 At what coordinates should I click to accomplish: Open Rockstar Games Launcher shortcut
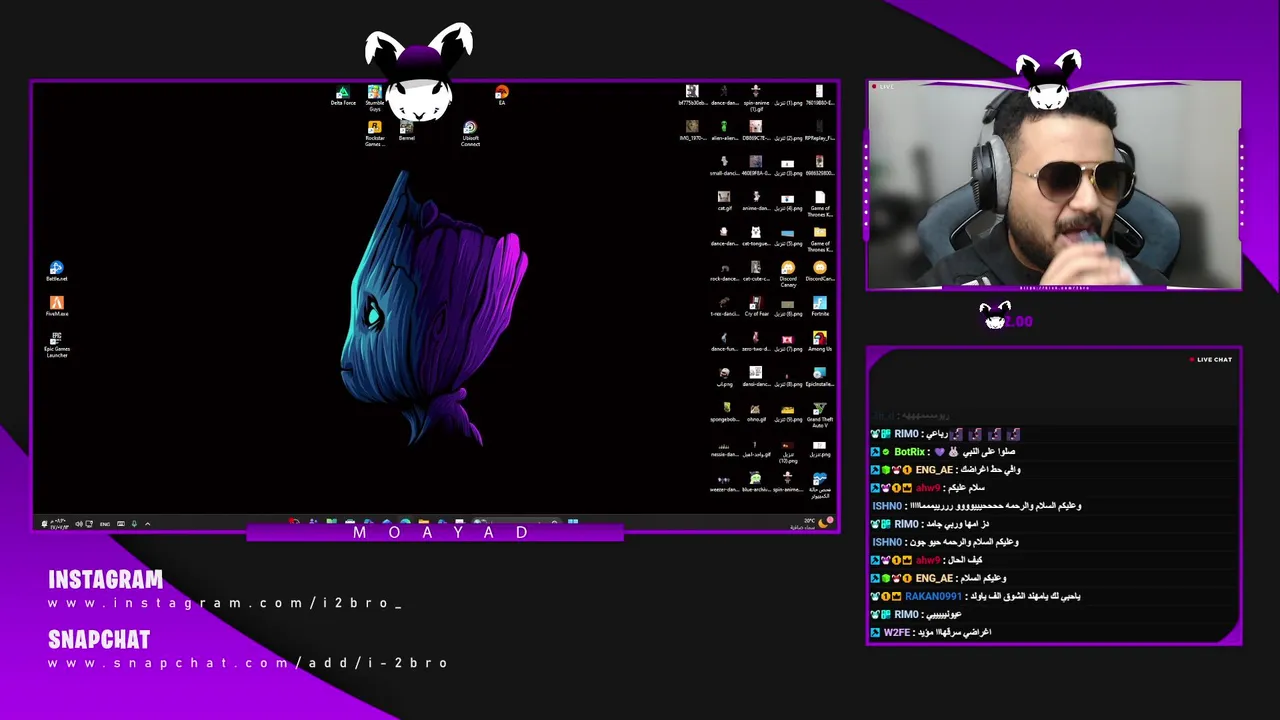[x=374, y=134]
